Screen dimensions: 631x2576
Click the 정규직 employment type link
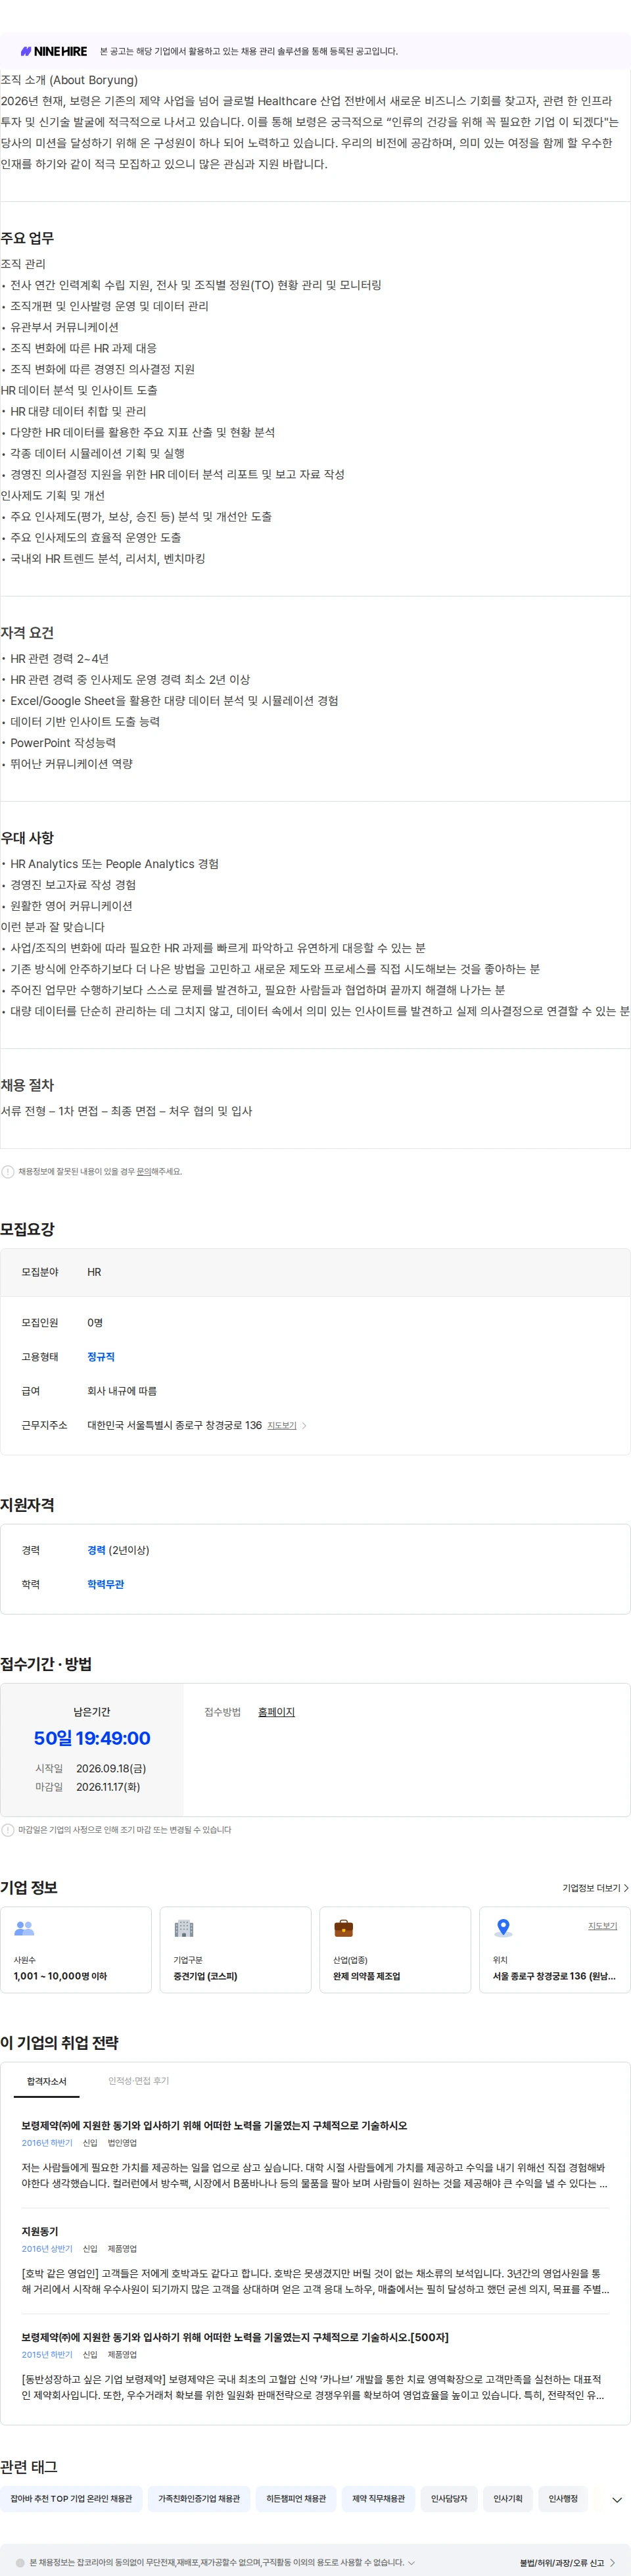[x=100, y=1357]
